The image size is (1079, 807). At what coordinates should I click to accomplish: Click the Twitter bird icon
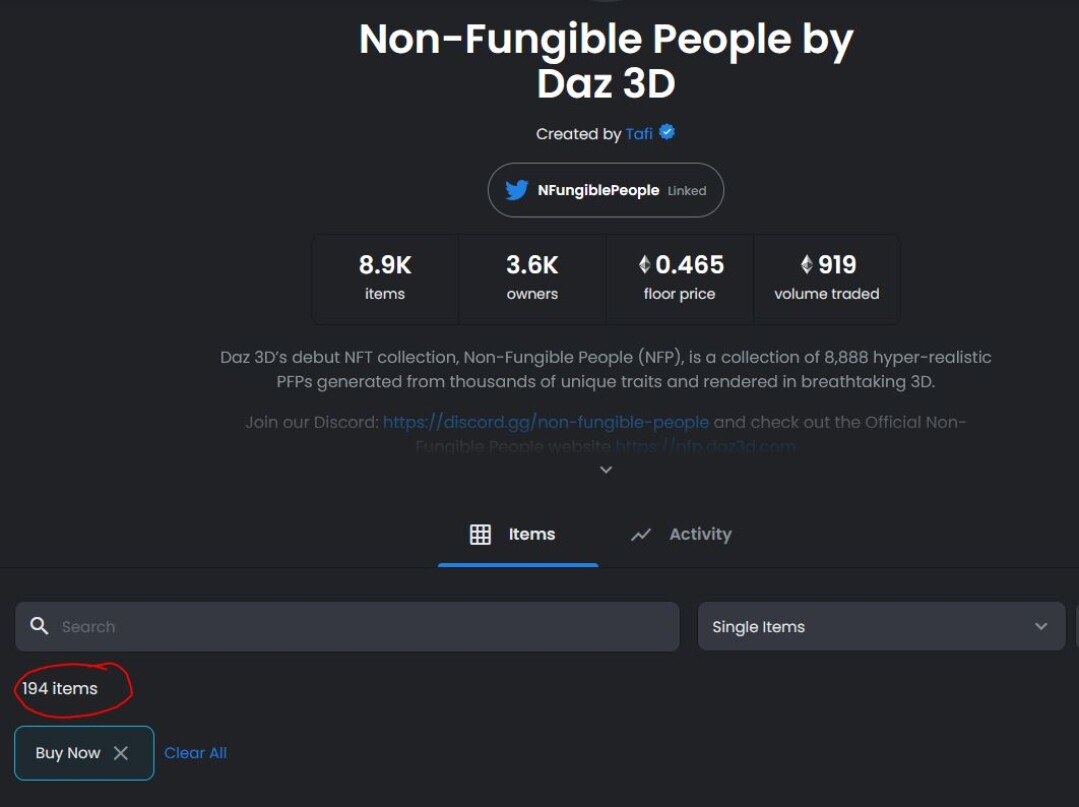pos(516,190)
